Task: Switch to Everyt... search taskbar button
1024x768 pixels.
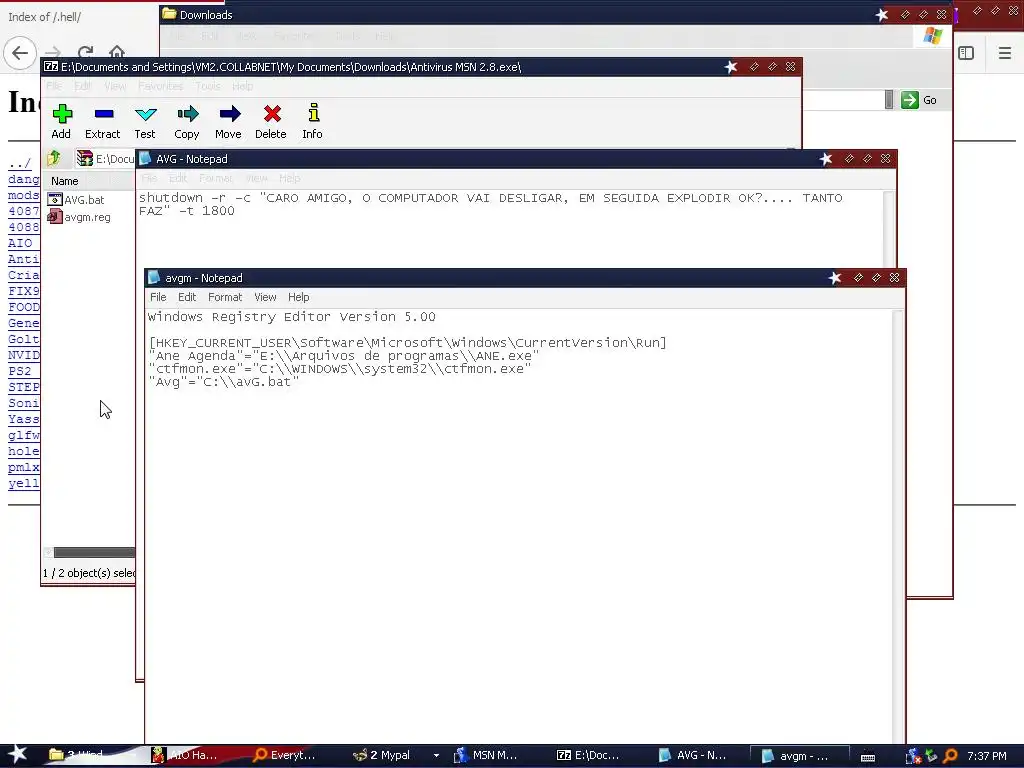Action: click(285, 756)
